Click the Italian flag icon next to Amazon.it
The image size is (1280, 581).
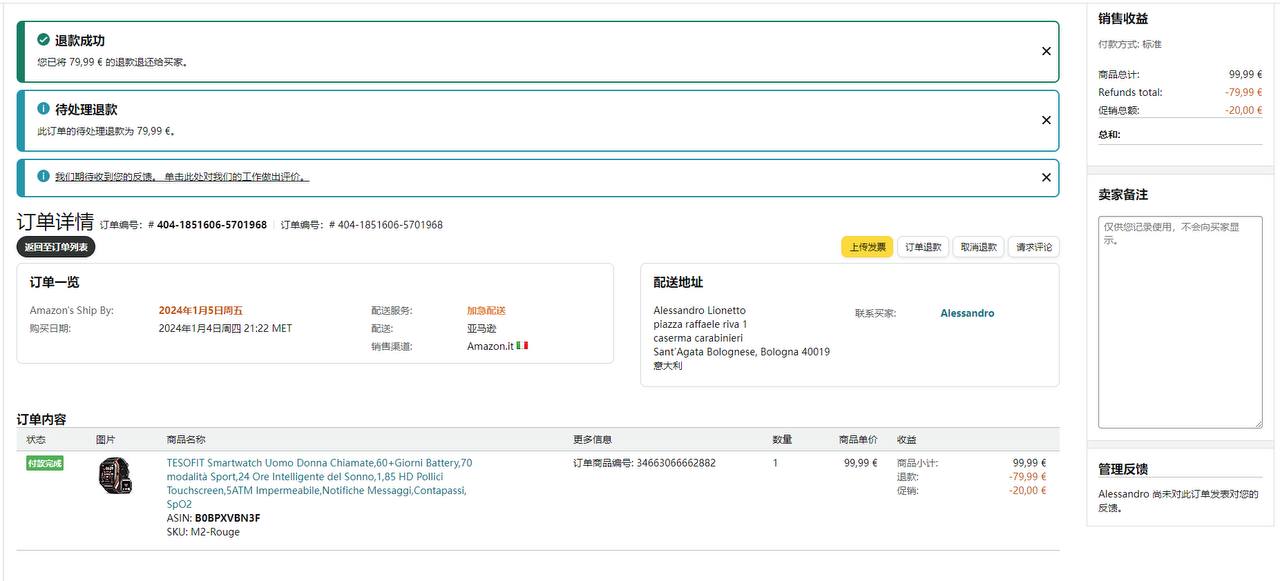point(522,346)
